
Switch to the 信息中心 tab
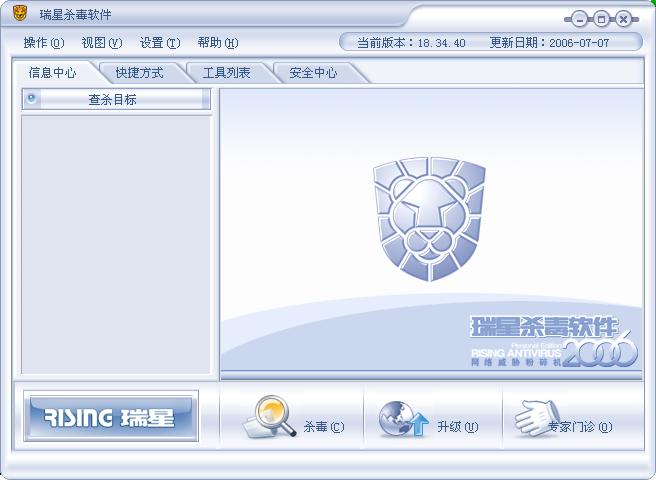point(53,73)
